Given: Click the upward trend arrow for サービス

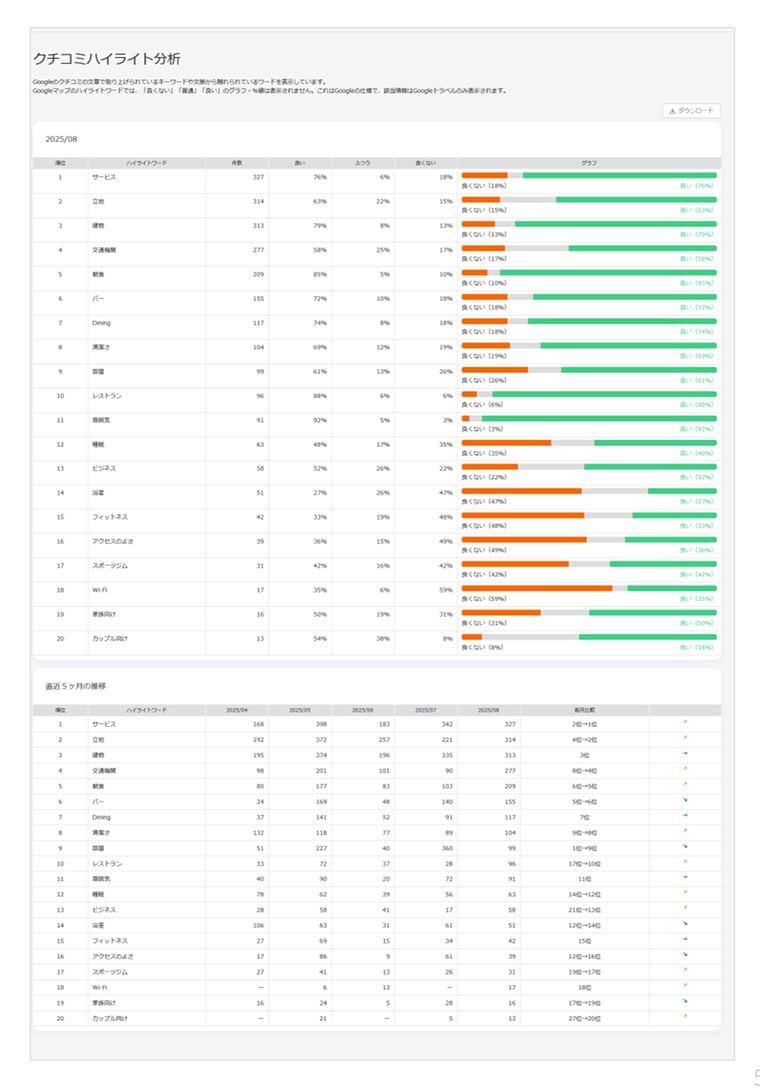Looking at the screenshot, I should pyautogui.click(x=685, y=724).
